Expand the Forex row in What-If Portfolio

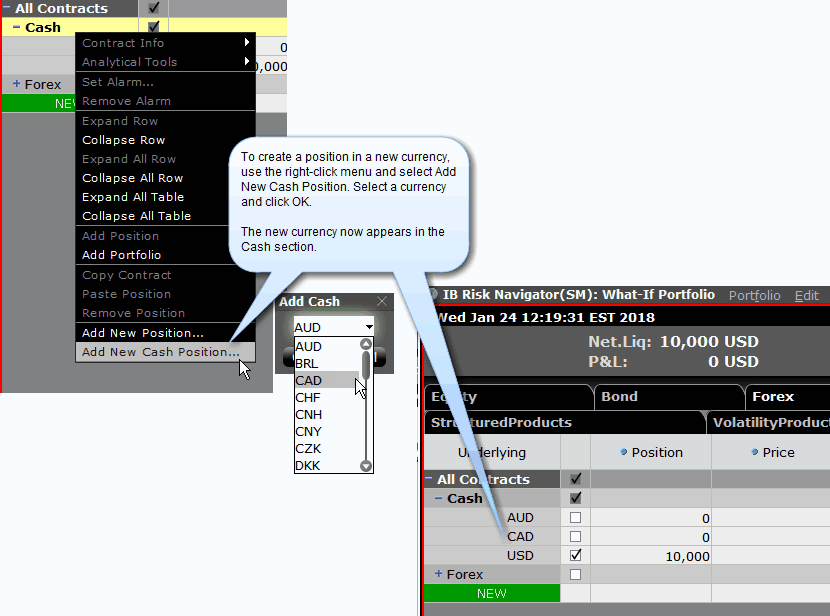click(438, 574)
